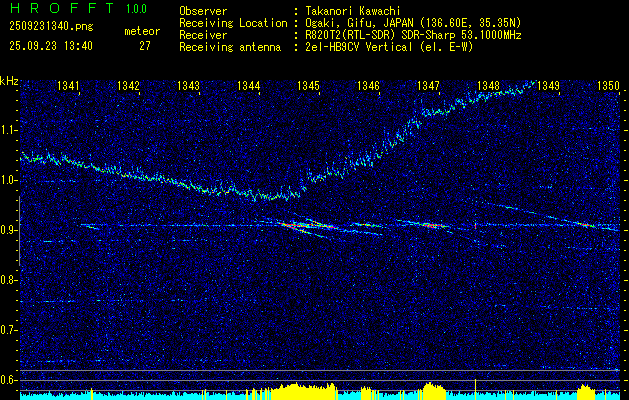Click the kHz axis label
The height and width of the screenshot is (400, 629).
coord(9,81)
